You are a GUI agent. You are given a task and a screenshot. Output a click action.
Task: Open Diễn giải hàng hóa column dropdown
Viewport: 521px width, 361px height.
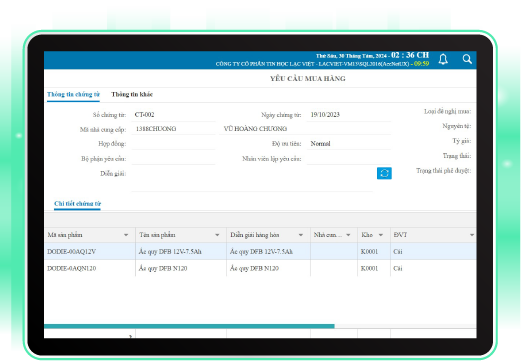pyautogui.click(x=301, y=235)
